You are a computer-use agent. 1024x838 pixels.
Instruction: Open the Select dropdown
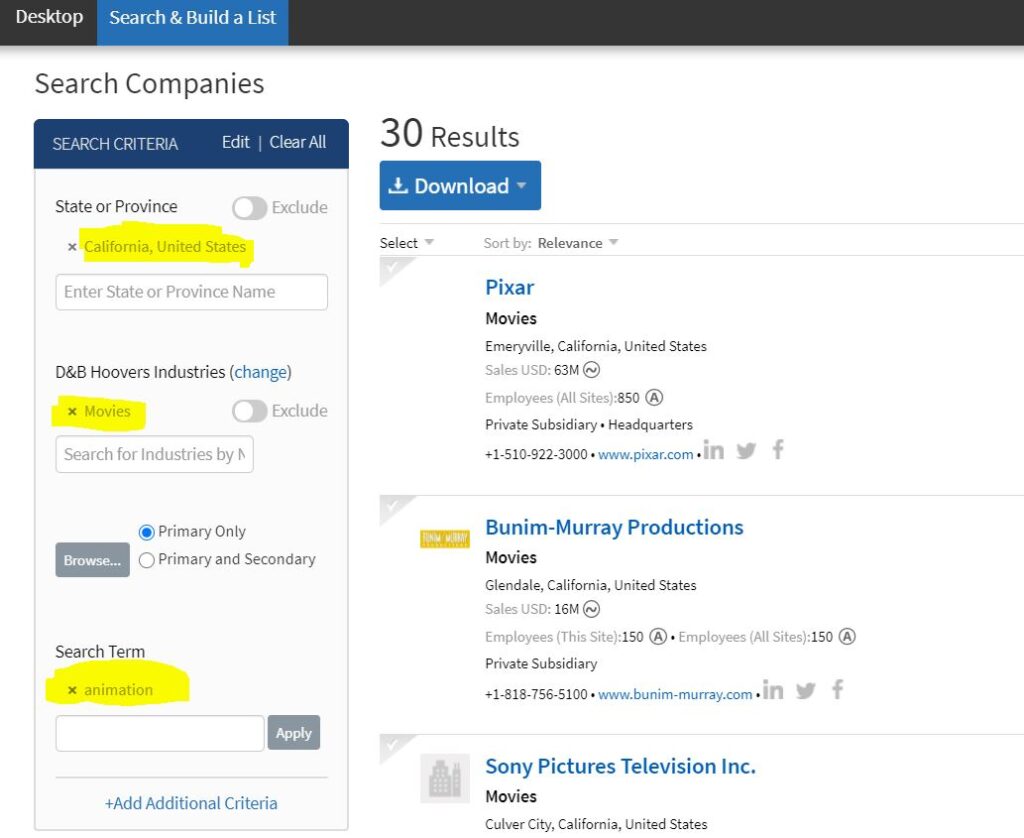point(407,243)
